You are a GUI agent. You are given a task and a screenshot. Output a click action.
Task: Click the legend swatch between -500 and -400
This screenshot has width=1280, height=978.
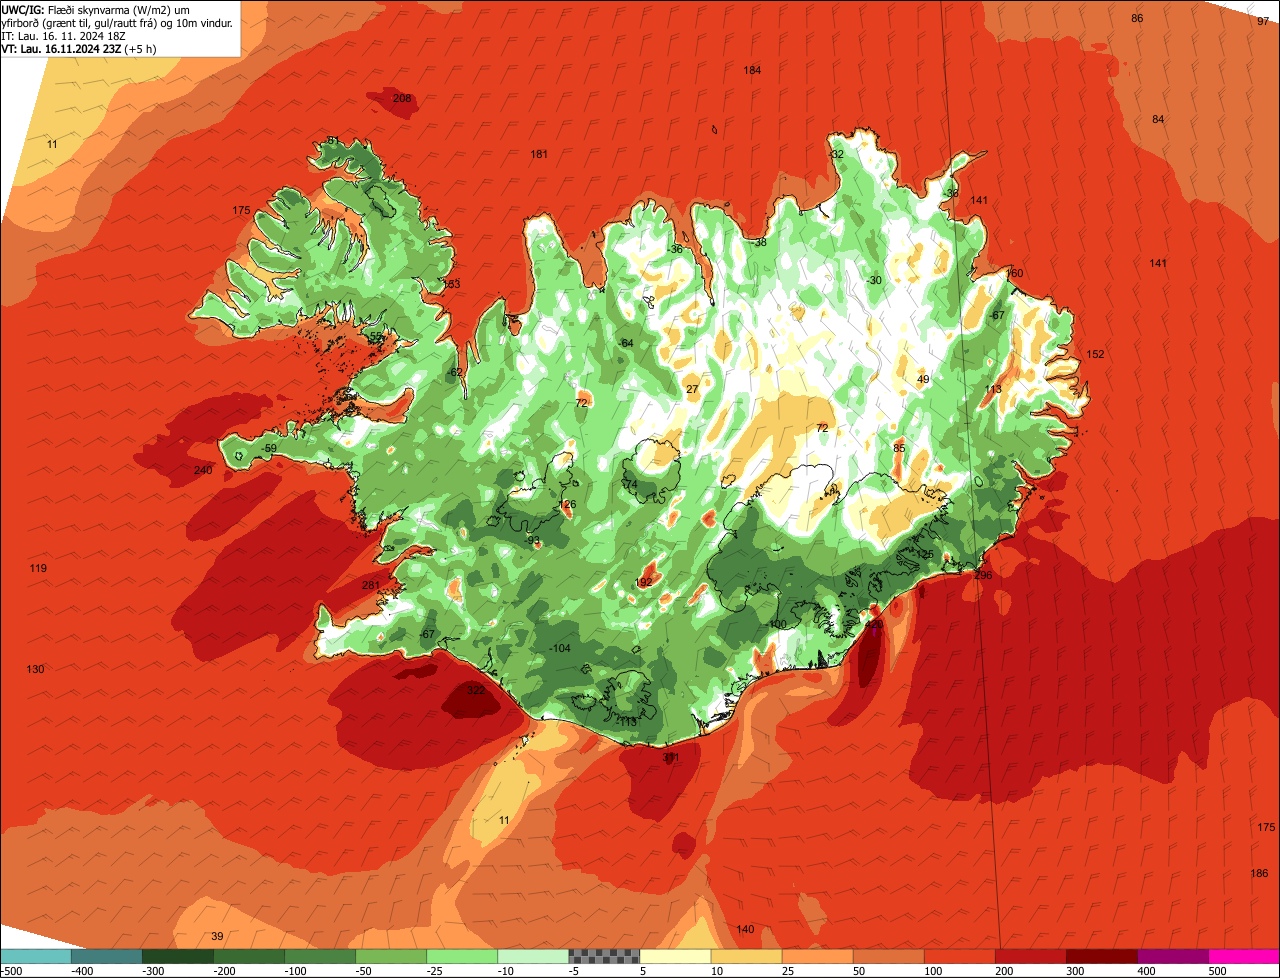pyautogui.click(x=35, y=956)
